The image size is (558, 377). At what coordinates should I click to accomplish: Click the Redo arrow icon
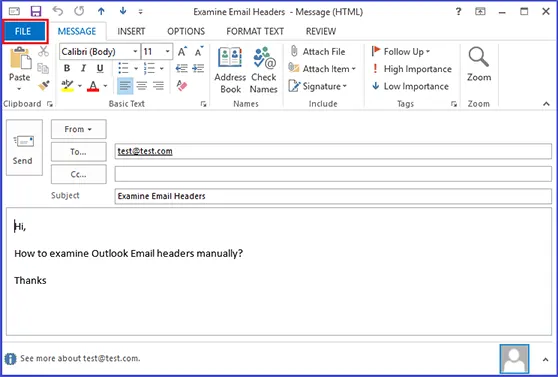coord(79,11)
